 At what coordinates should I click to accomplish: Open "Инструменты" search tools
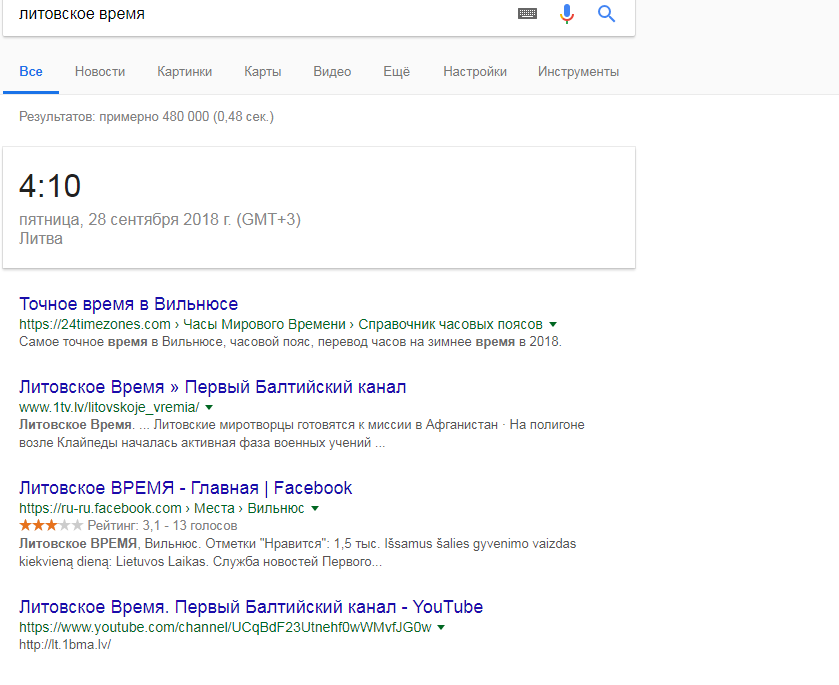coord(578,72)
